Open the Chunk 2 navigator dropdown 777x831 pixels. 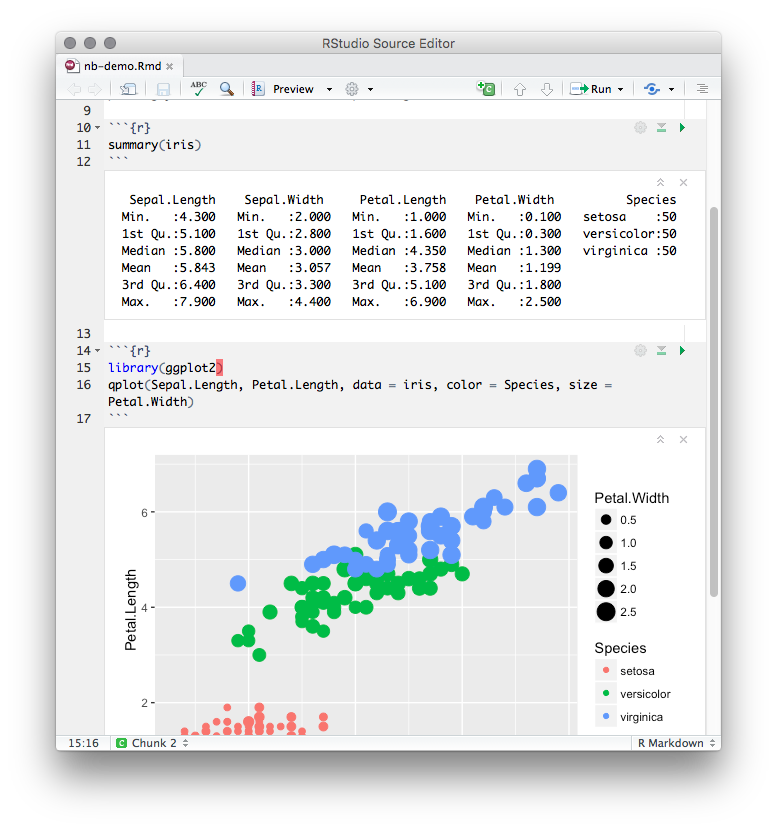[153, 743]
